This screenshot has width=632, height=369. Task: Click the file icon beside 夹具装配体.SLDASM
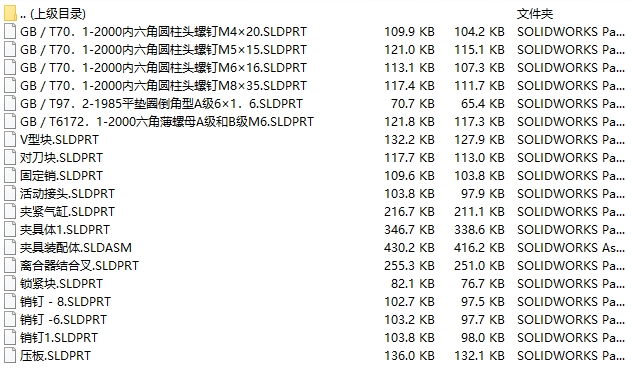[10, 248]
